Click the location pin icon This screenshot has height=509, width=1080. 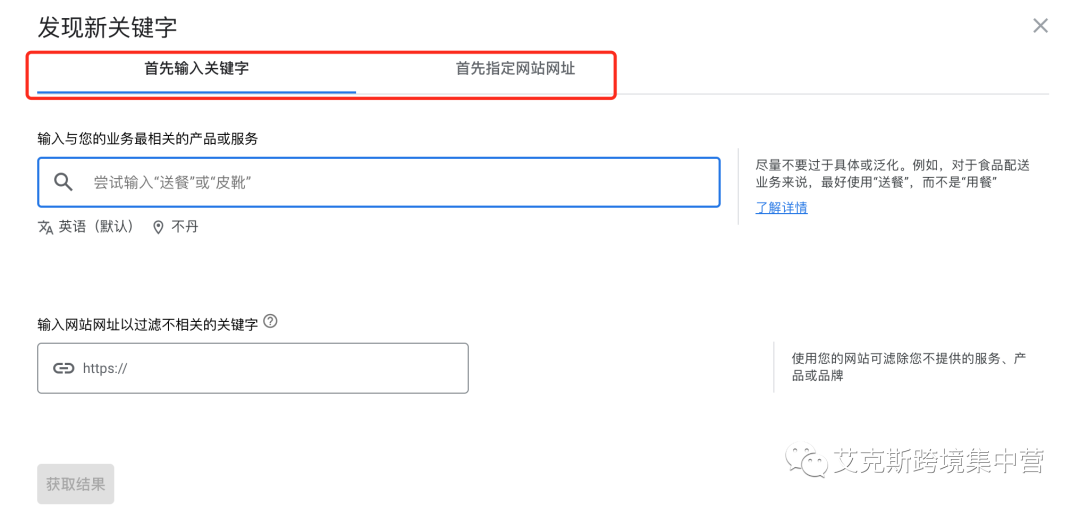(158, 227)
